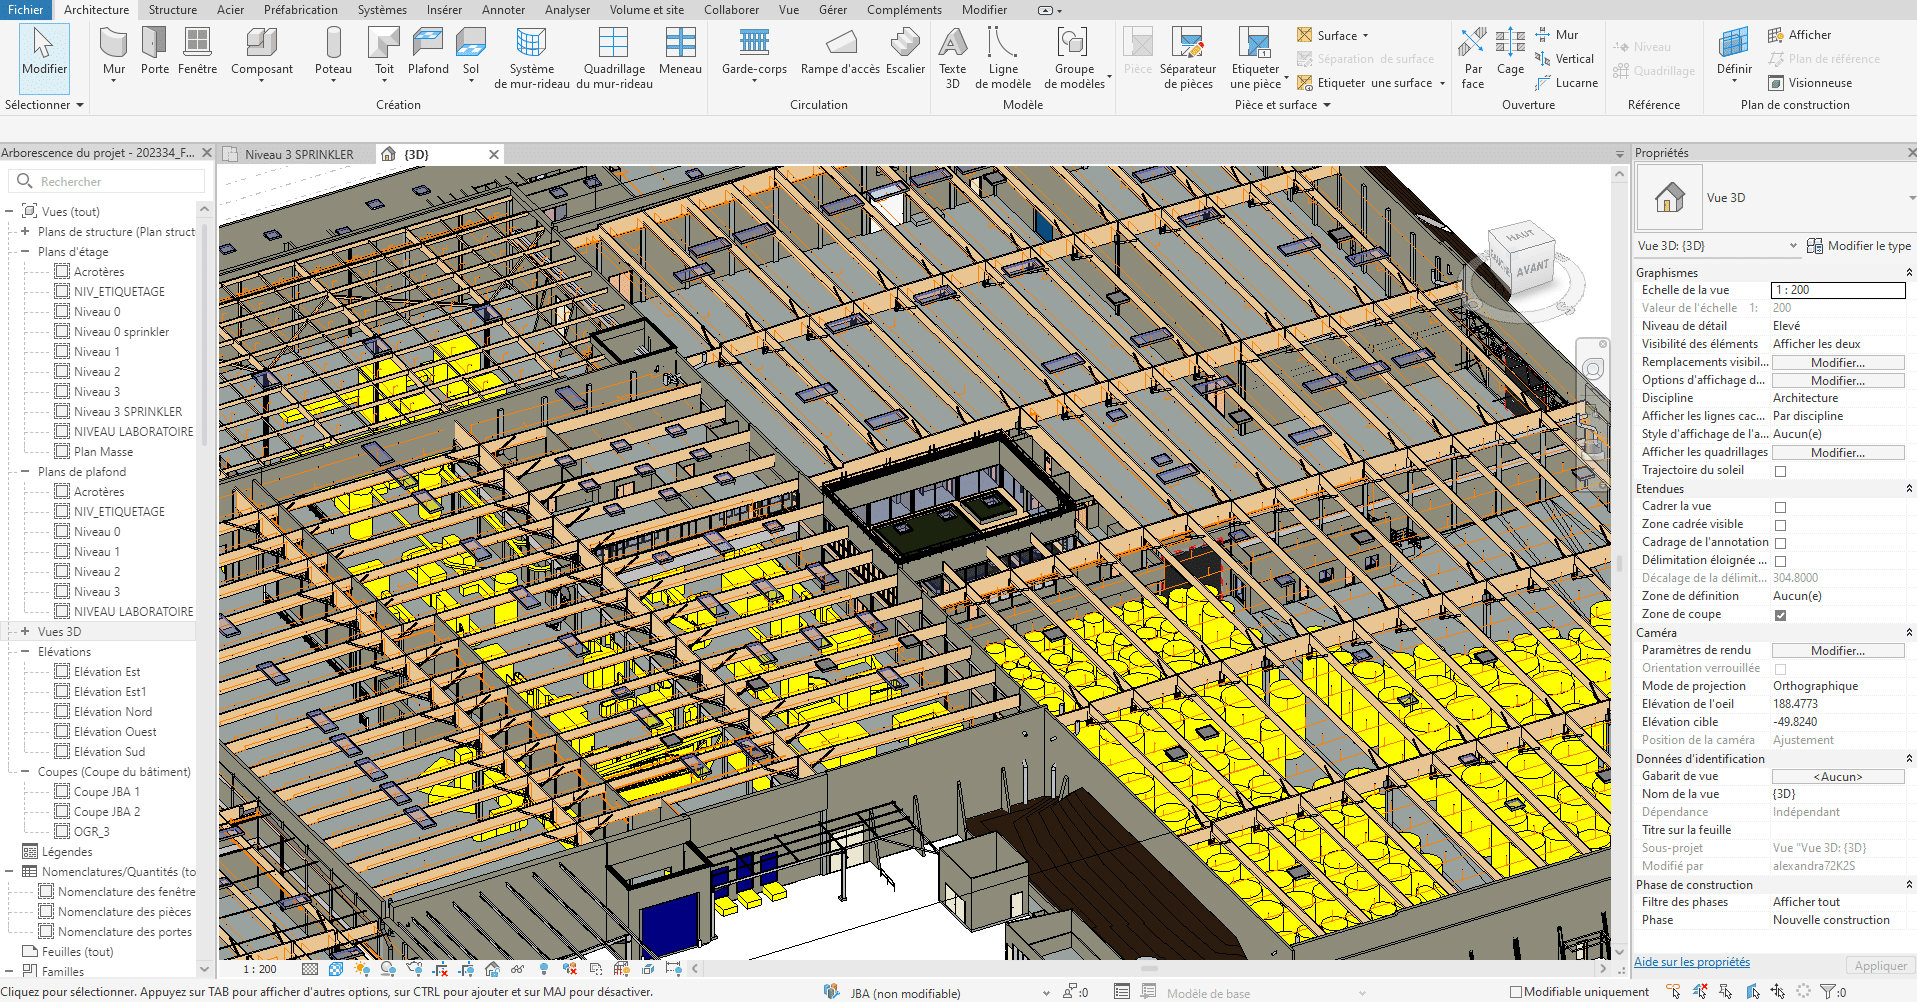Viewport: 1917px width, 1002px height.
Task: Collapse the Graphismes properties section
Action: [1909, 272]
